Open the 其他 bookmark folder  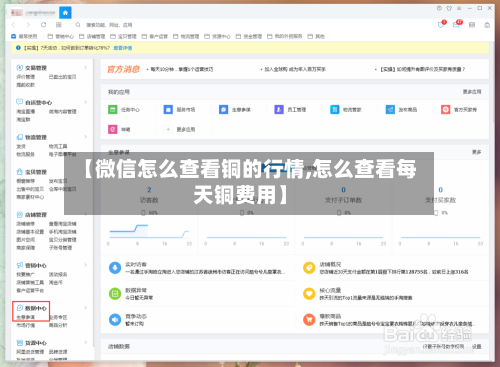[x=316, y=36]
